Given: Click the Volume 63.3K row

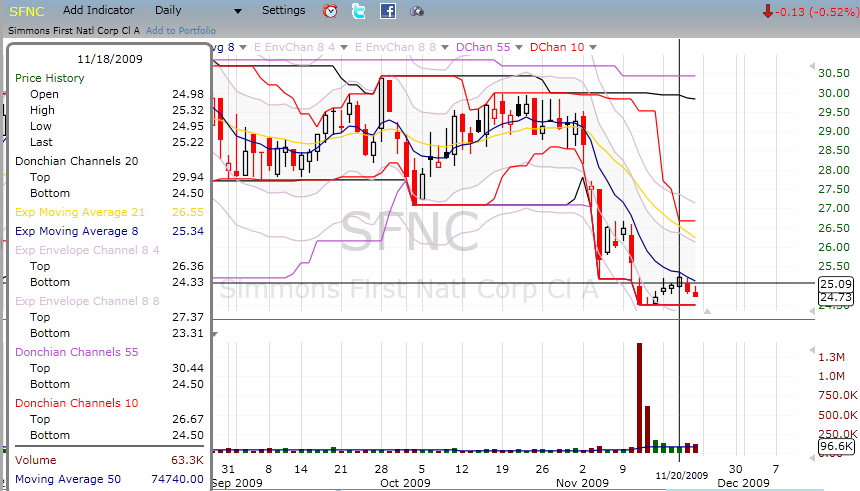Looking at the screenshot, I should tap(109, 460).
